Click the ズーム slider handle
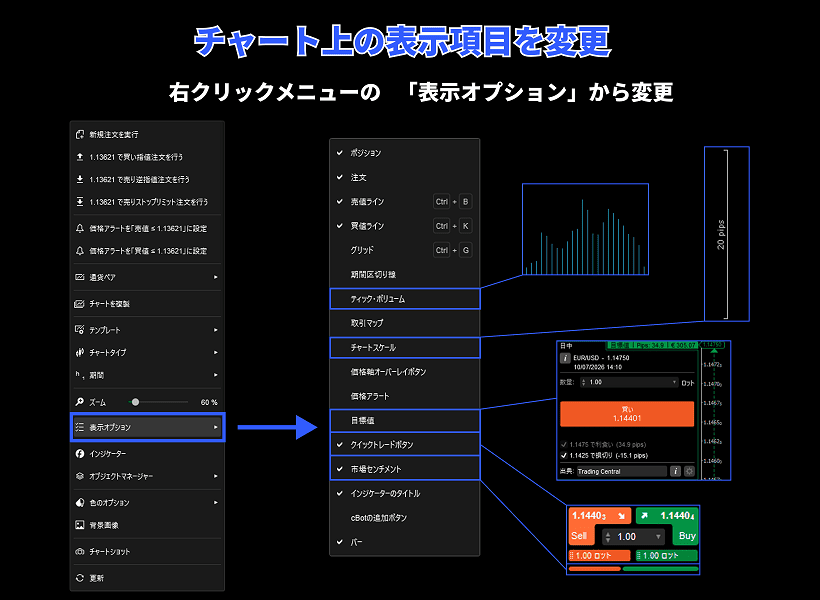Screen dimensions: 820x600 click(135, 402)
